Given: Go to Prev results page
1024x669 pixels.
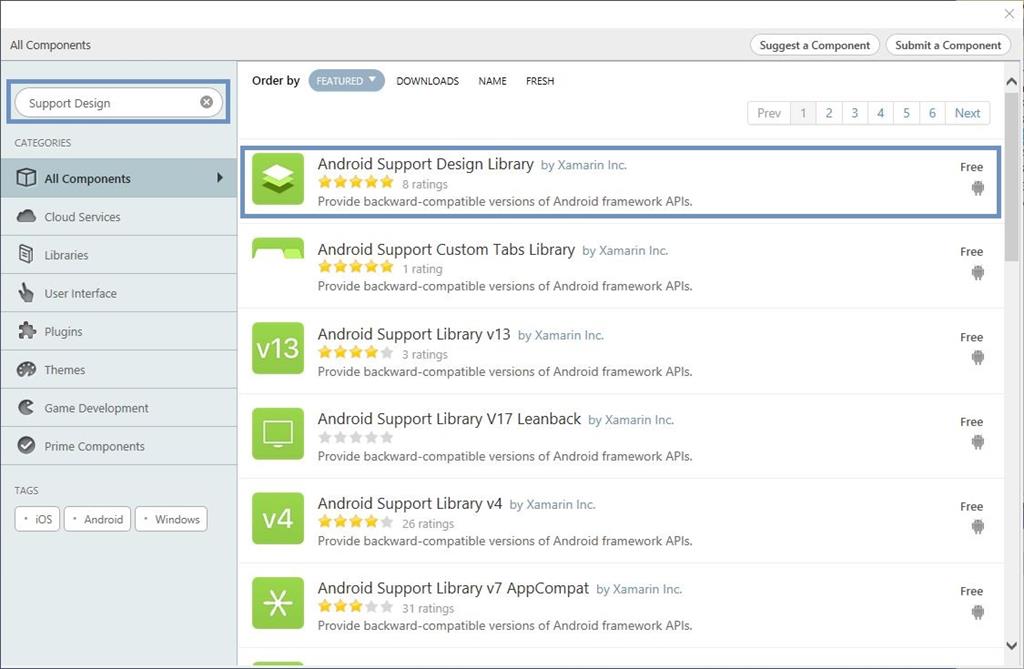Looking at the screenshot, I should click(x=769, y=113).
